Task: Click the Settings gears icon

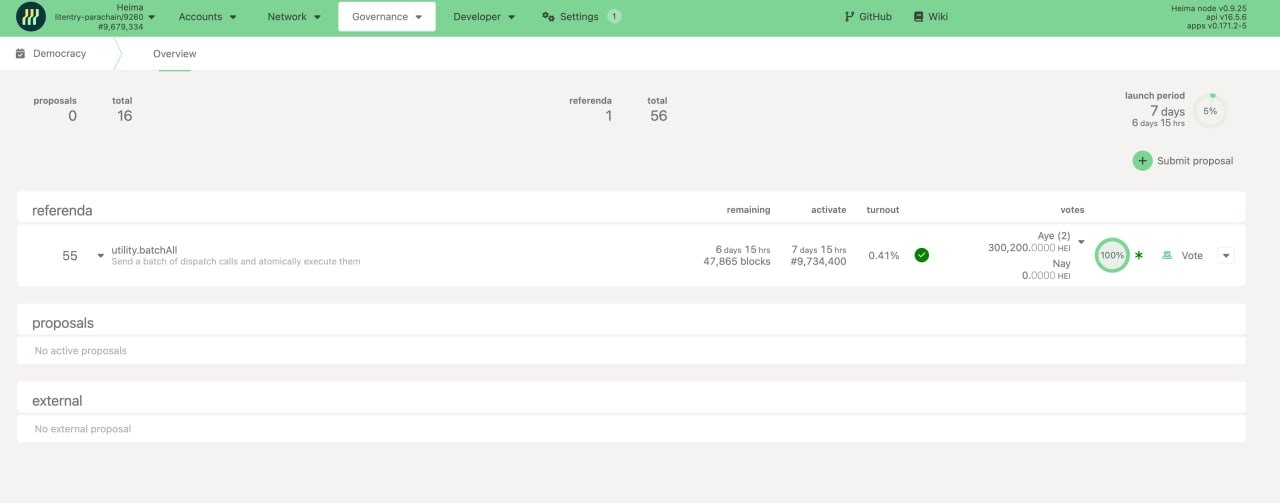Action: 548,17
